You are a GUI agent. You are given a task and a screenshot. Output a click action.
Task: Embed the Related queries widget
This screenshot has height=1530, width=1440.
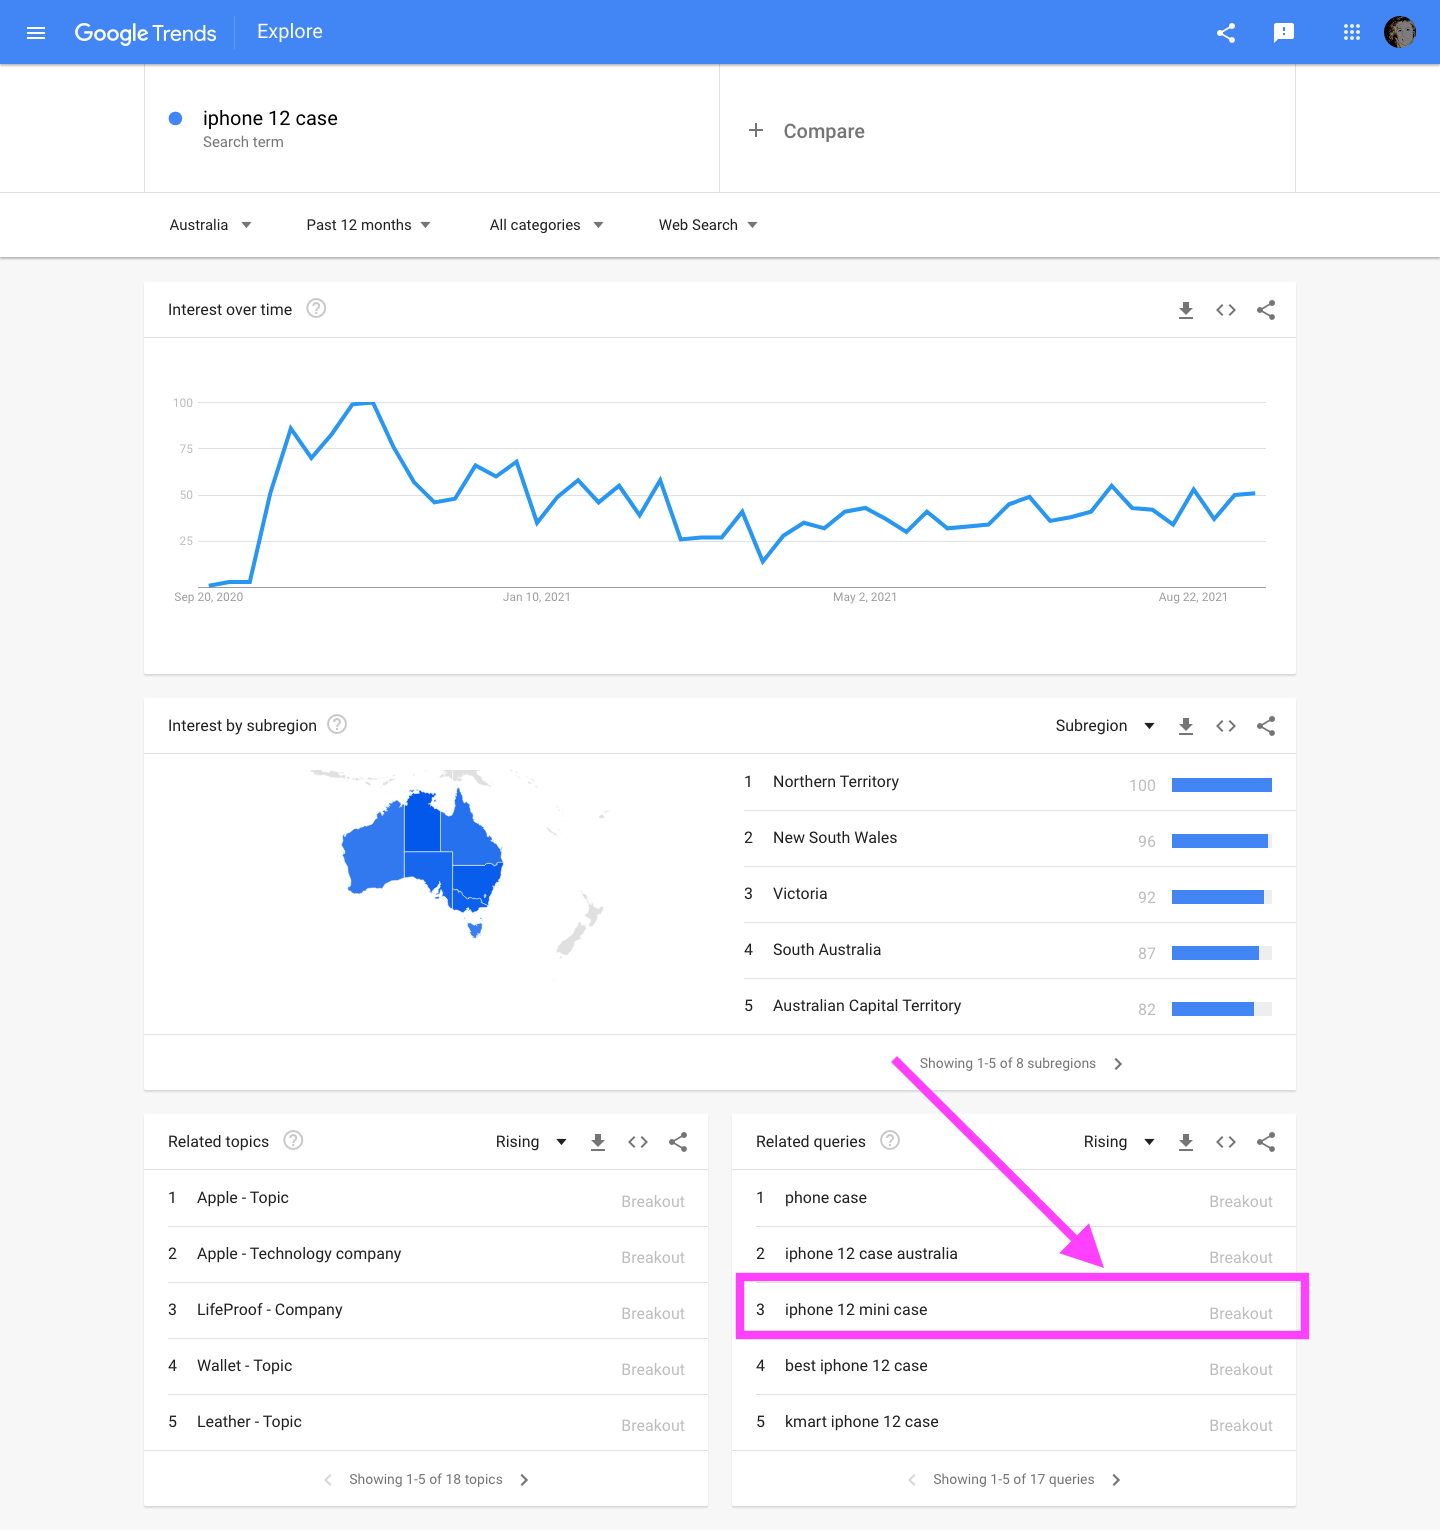click(x=1226, y=1142)
